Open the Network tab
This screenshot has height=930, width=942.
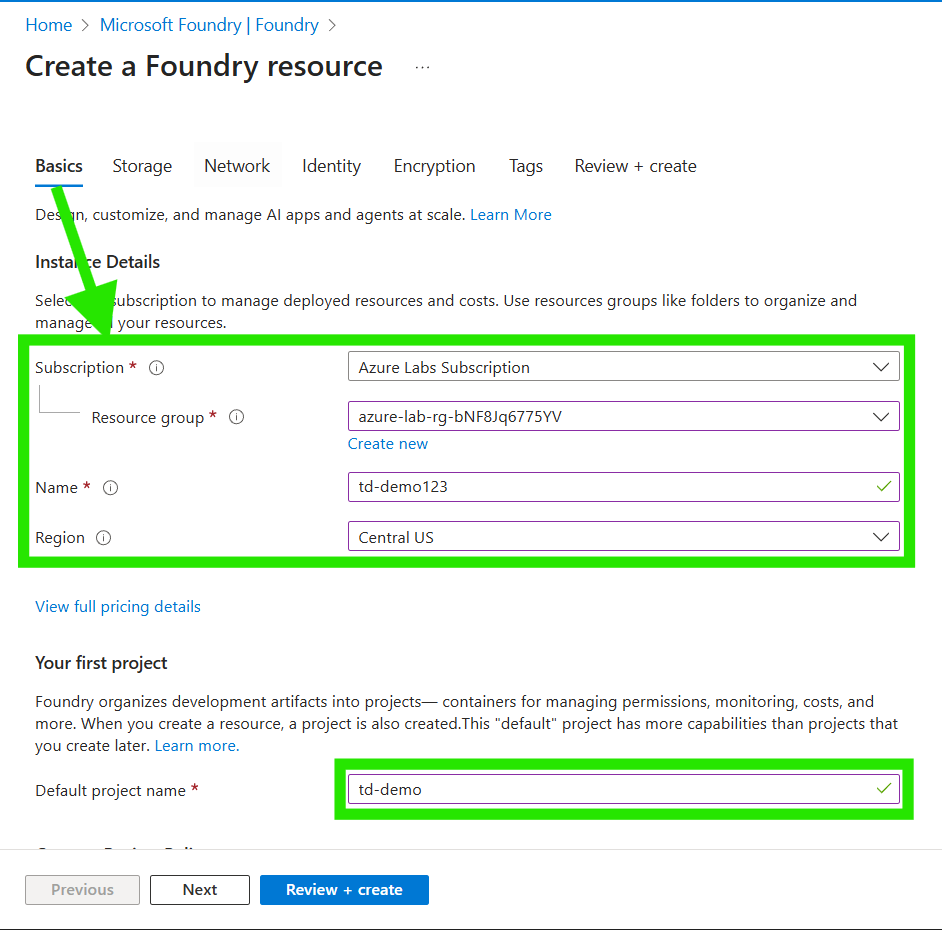pos(237,166)
